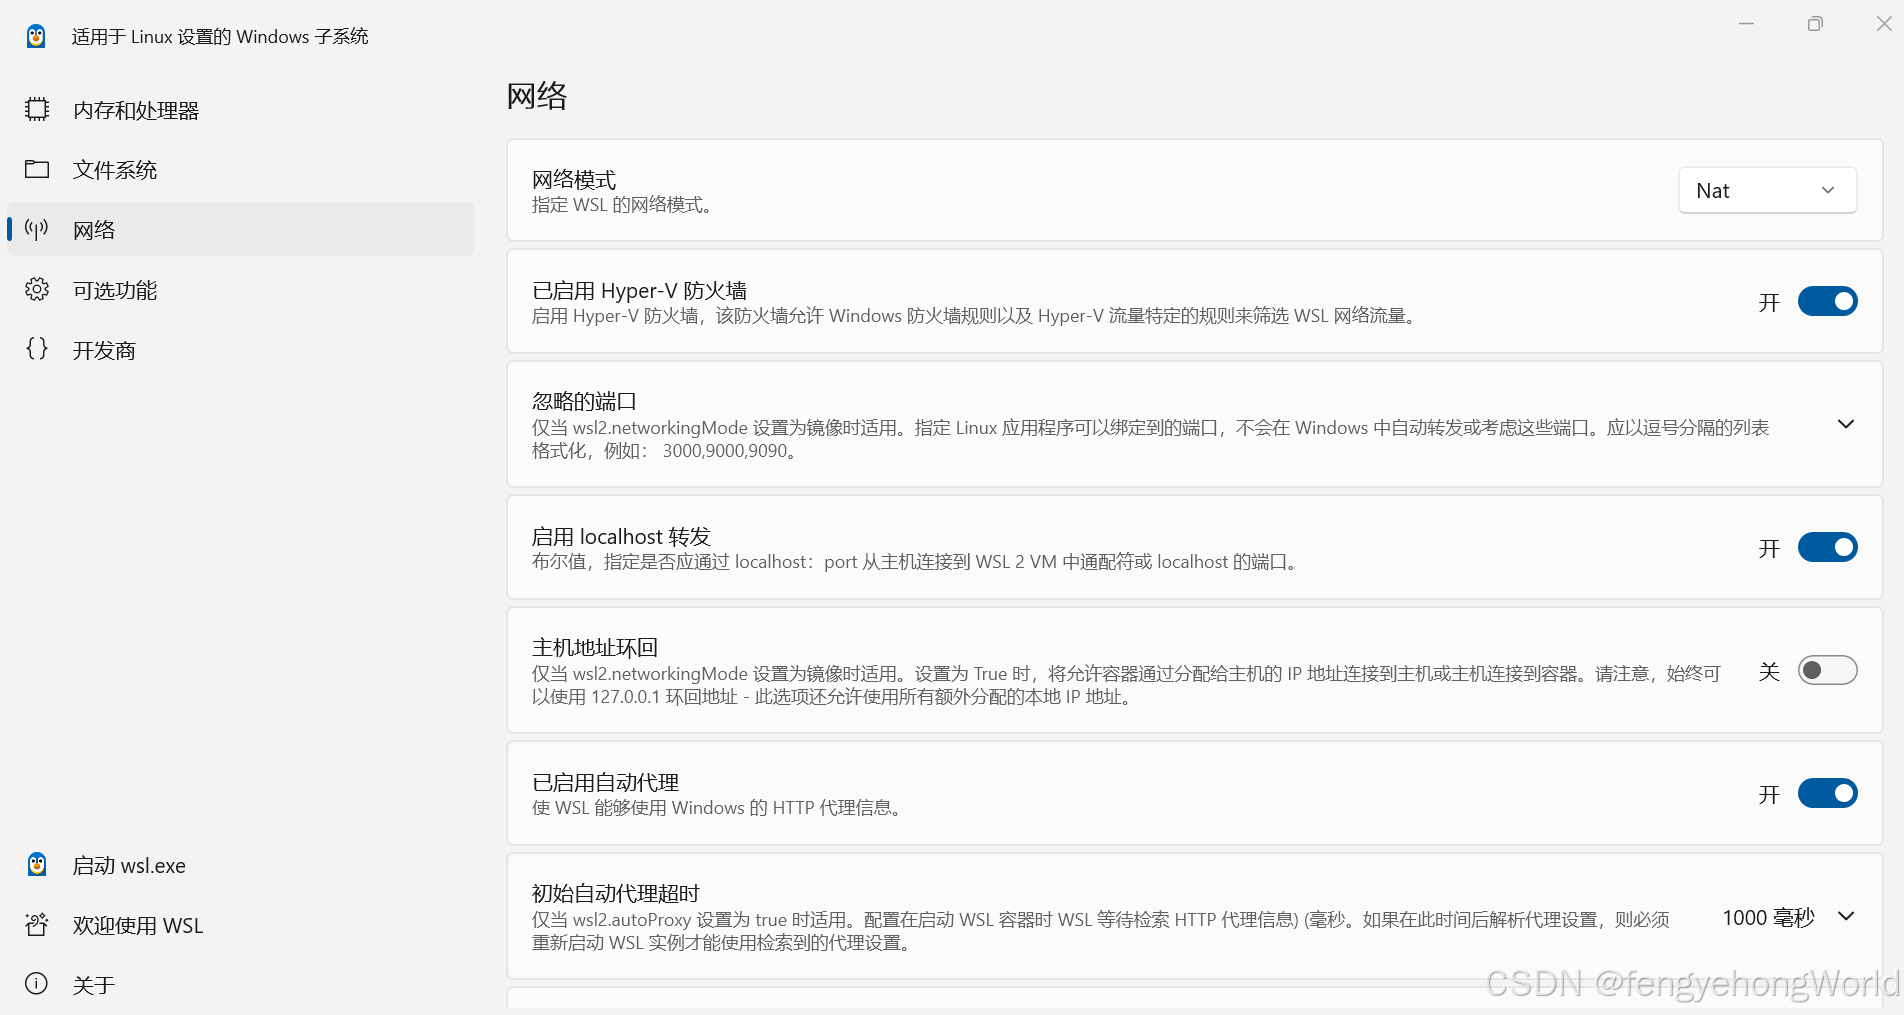Open the 文件系统 settings page
Viewport: 1904px width, 1015px height.
[x=240, y=170]
